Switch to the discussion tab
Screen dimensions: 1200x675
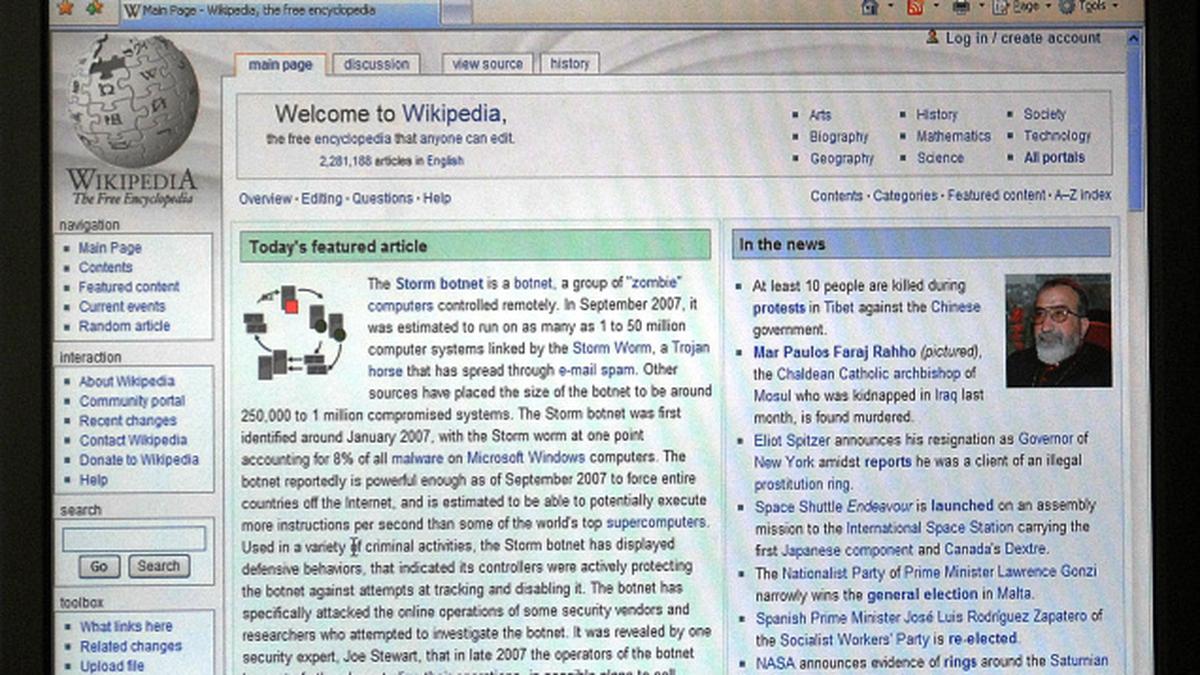[x=377, y=63]
